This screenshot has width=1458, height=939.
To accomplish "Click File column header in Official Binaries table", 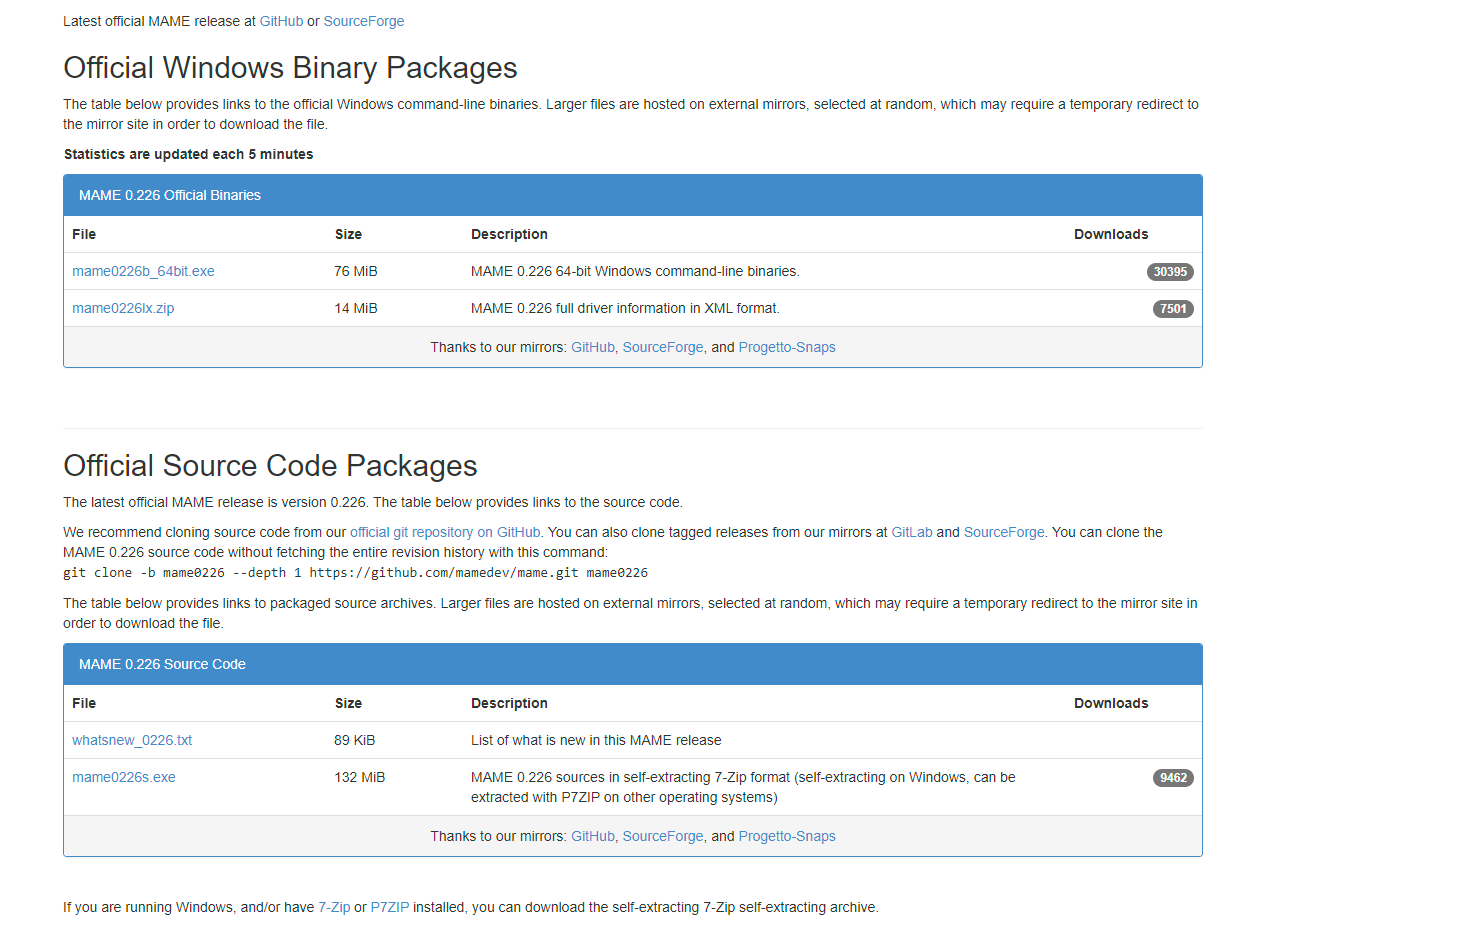I will pos(84,234).
